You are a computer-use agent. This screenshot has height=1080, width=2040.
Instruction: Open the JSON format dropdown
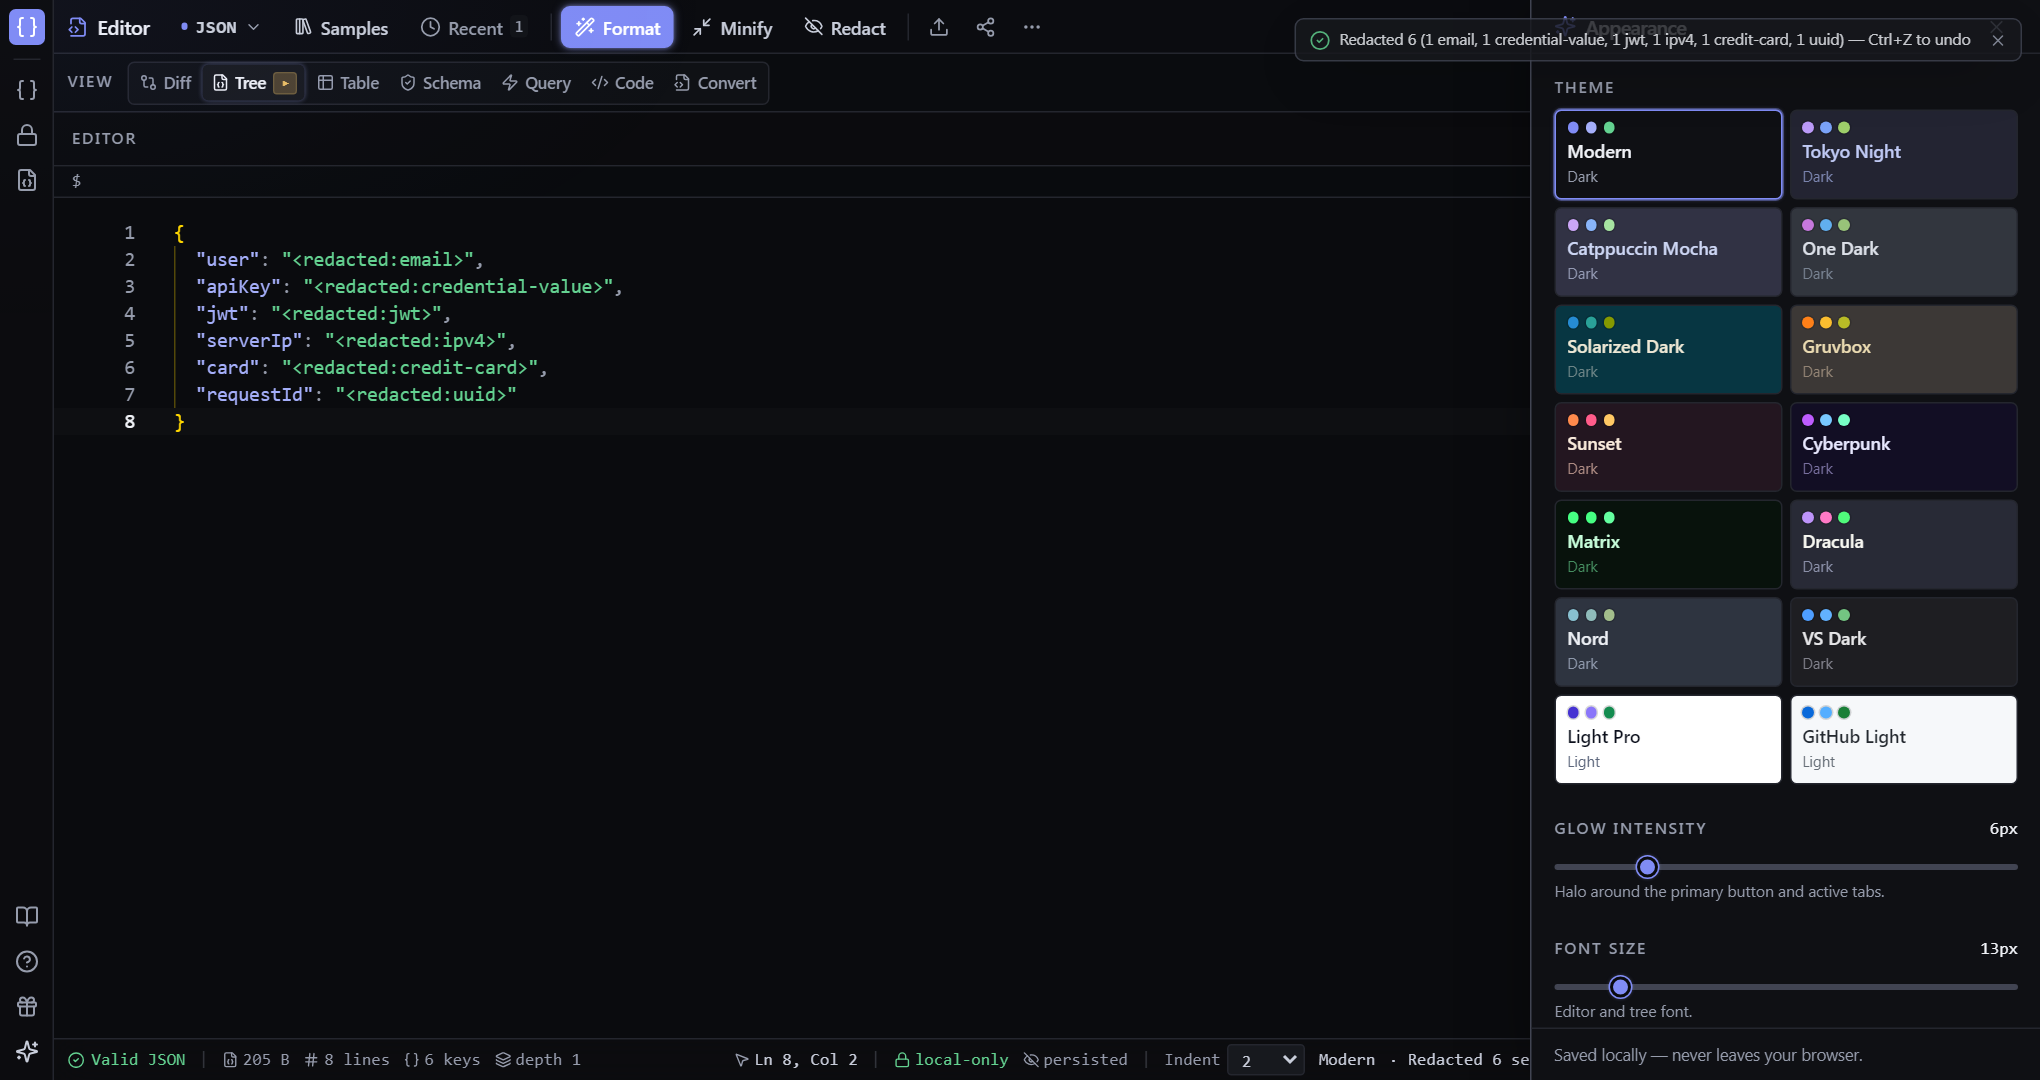pyautogui.click(x=220, y=28)
